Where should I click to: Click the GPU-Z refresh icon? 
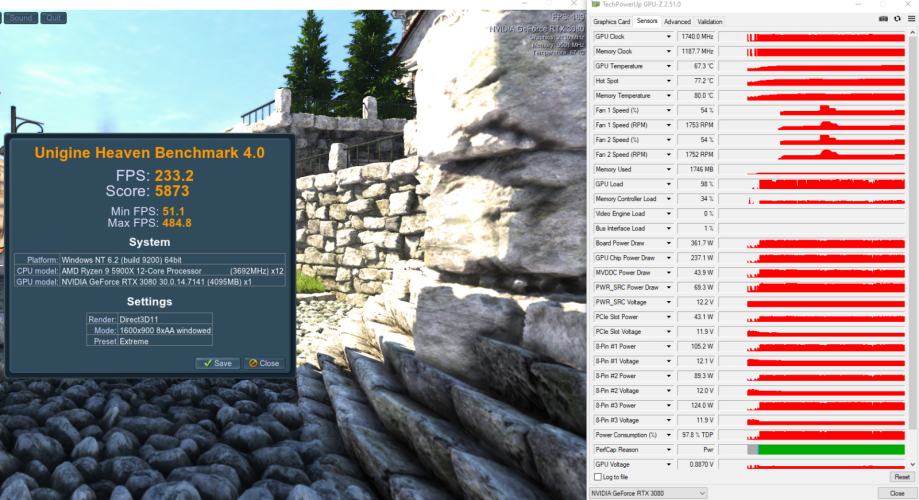pyautogui.click(x=897, y=19)
